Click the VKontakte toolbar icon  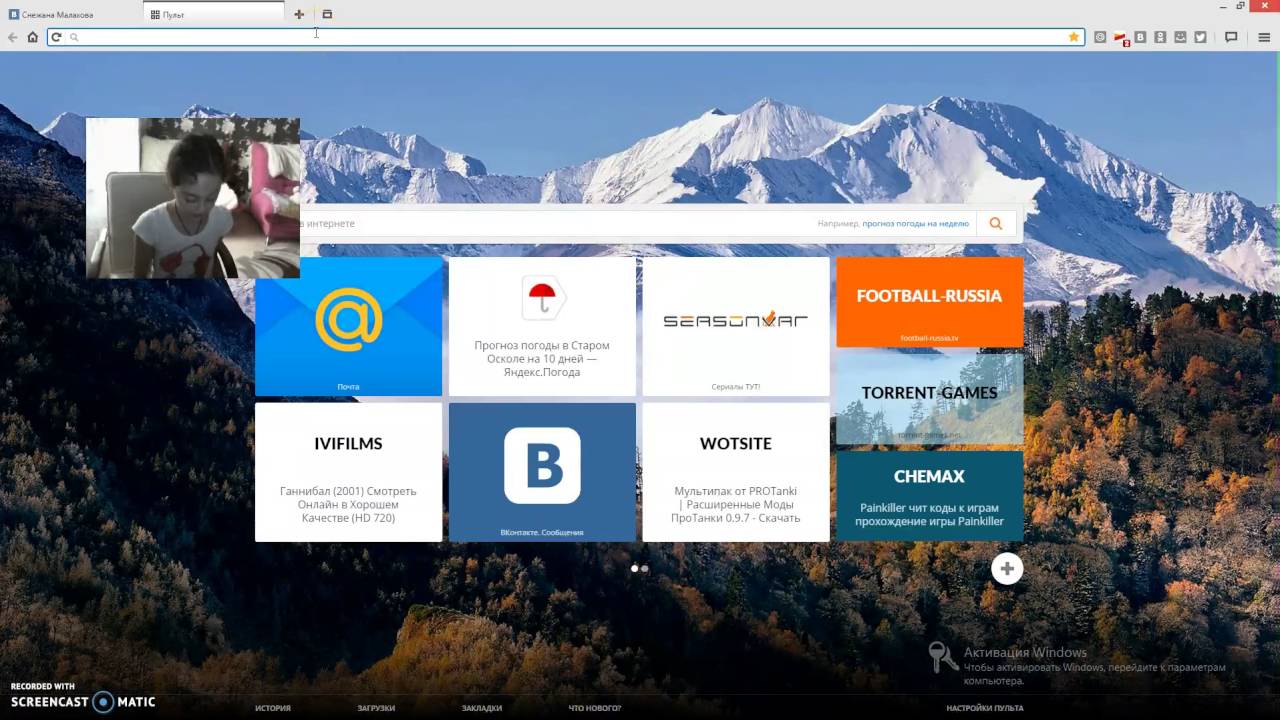pyautogui.click(x=1140, y=37)
